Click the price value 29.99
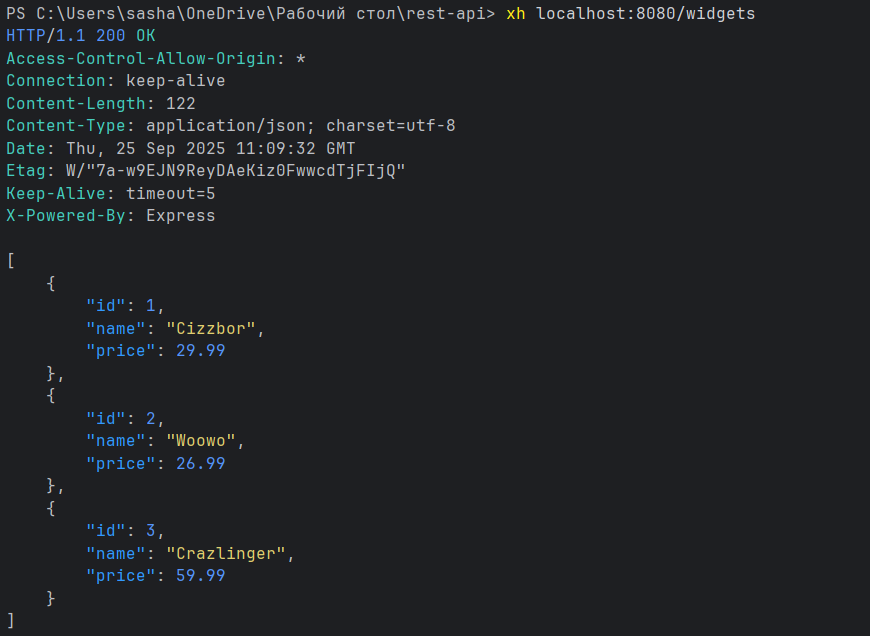This screenshot has height=636, width=870. tap(201, 351)
